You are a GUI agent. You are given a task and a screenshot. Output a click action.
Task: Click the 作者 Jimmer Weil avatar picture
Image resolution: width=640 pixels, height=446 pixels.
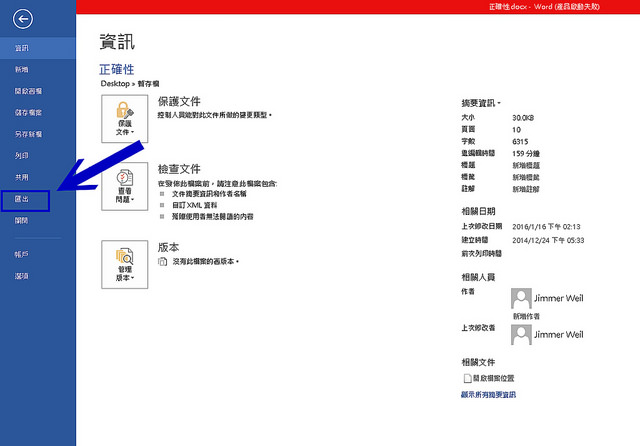click(x=520, y=298)
